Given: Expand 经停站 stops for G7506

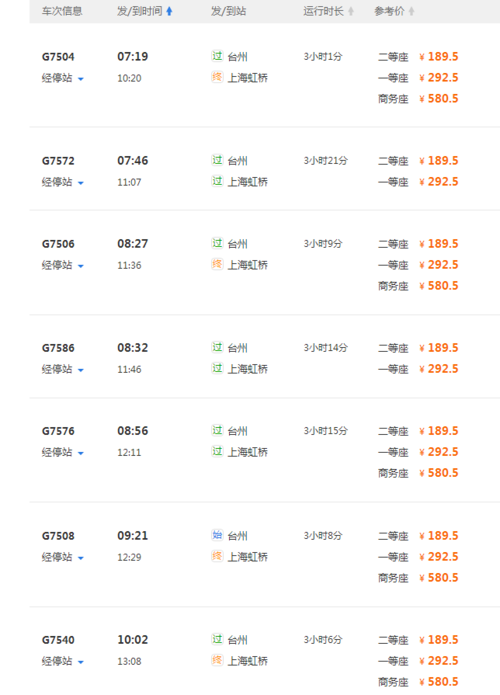Looking at the screenshot, I should click(x=62, y=265).
